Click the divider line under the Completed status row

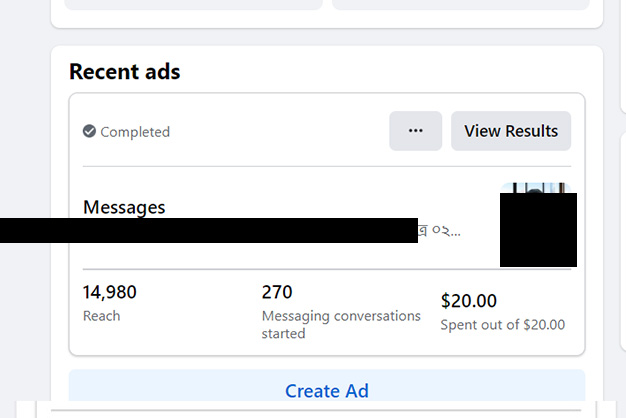pyautogui.click(x=326, y=166)
